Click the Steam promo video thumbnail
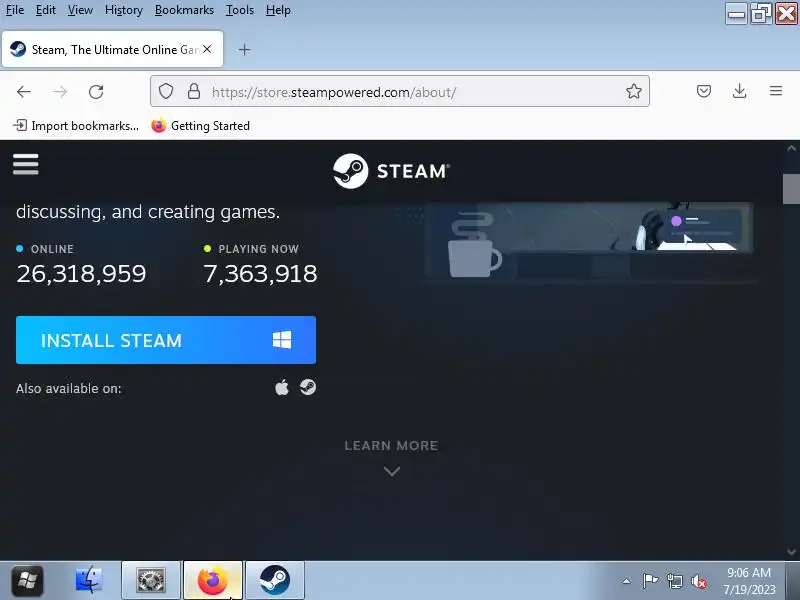The image size is (800, 600). [589, 241]
